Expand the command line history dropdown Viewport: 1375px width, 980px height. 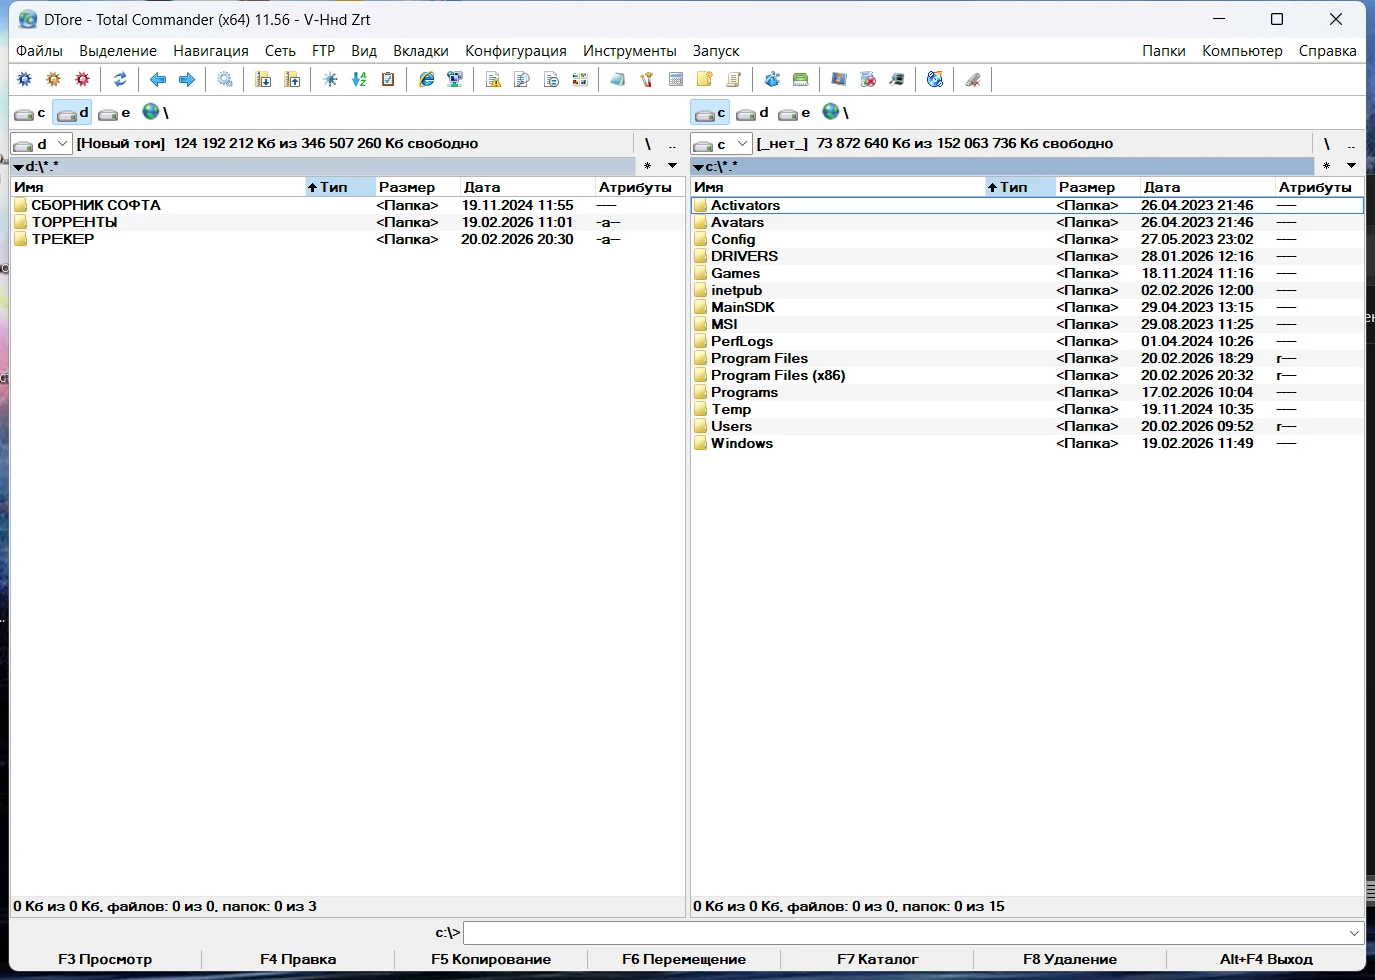[1354, 933]
